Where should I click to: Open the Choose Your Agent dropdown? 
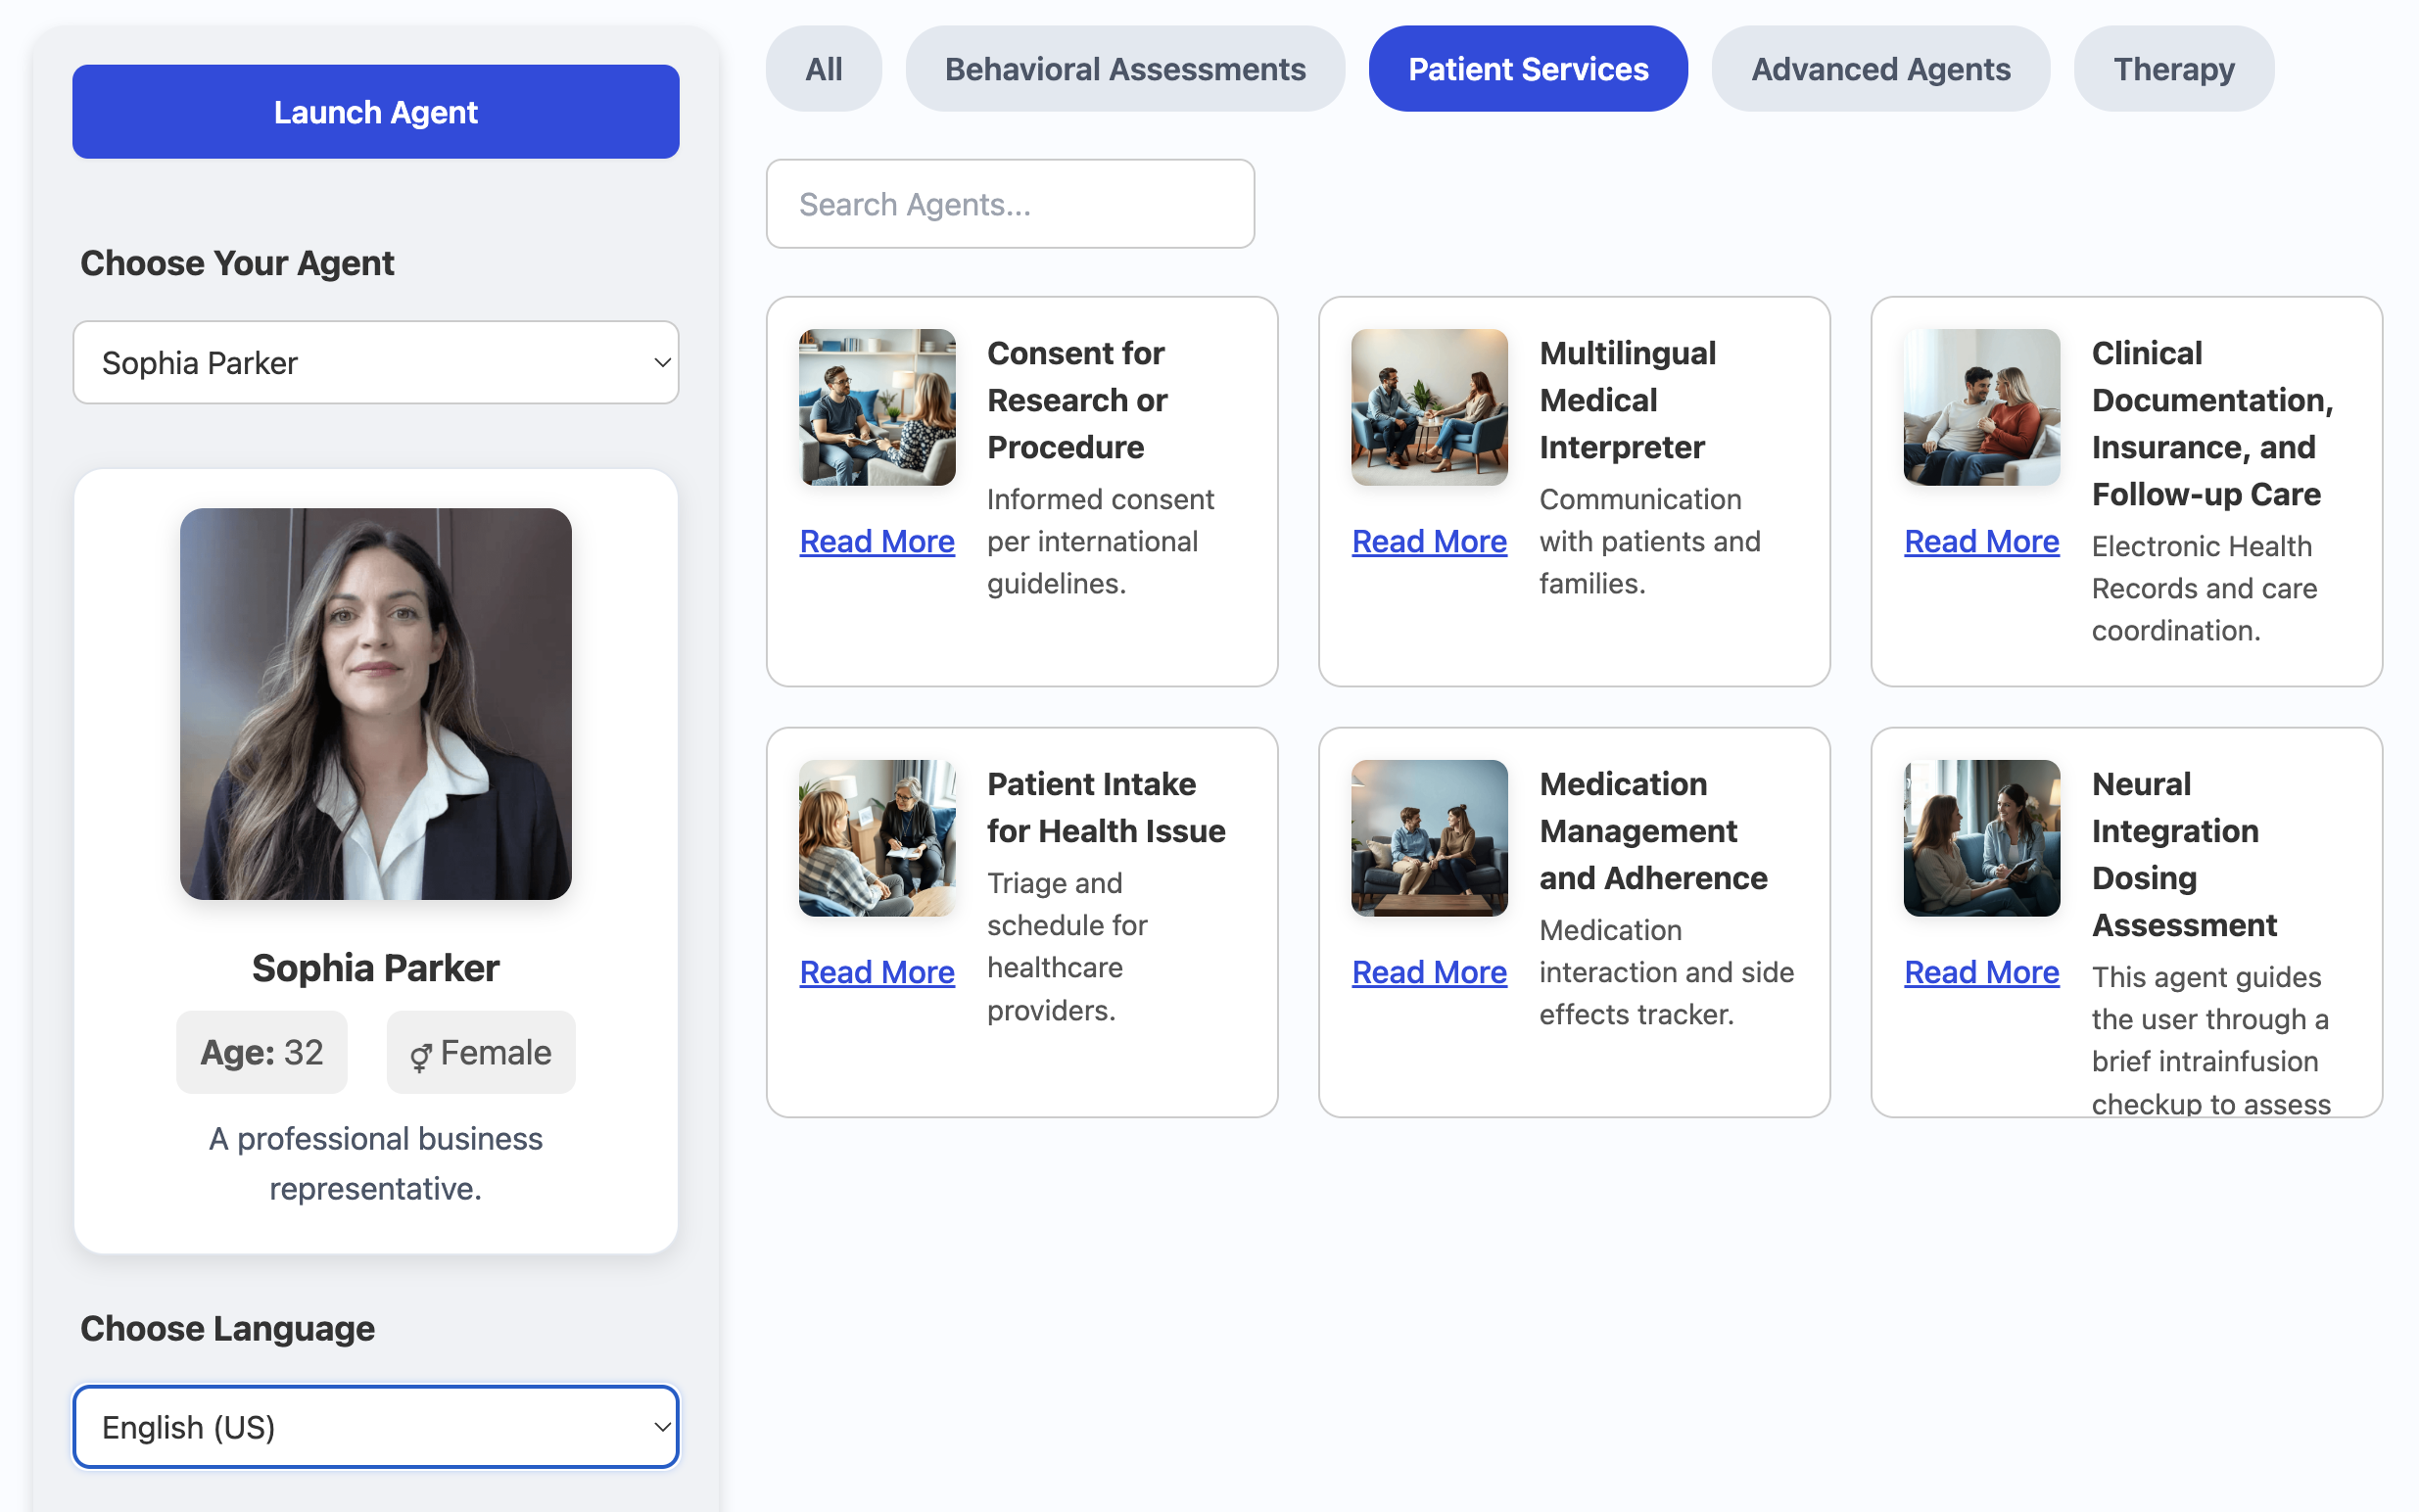[x=375, y=362]
